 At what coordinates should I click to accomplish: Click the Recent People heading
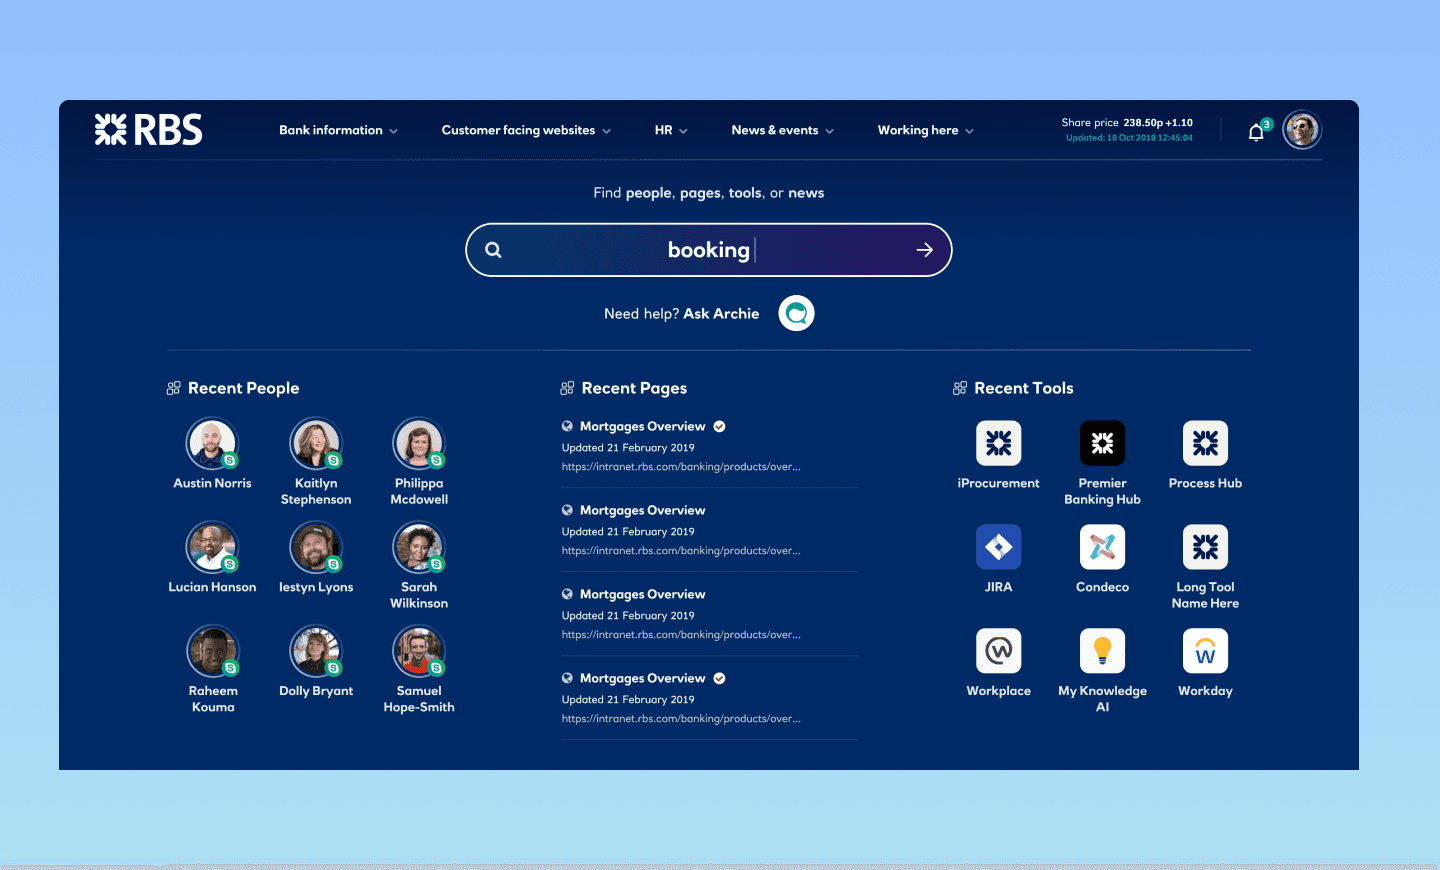[243, 388]
